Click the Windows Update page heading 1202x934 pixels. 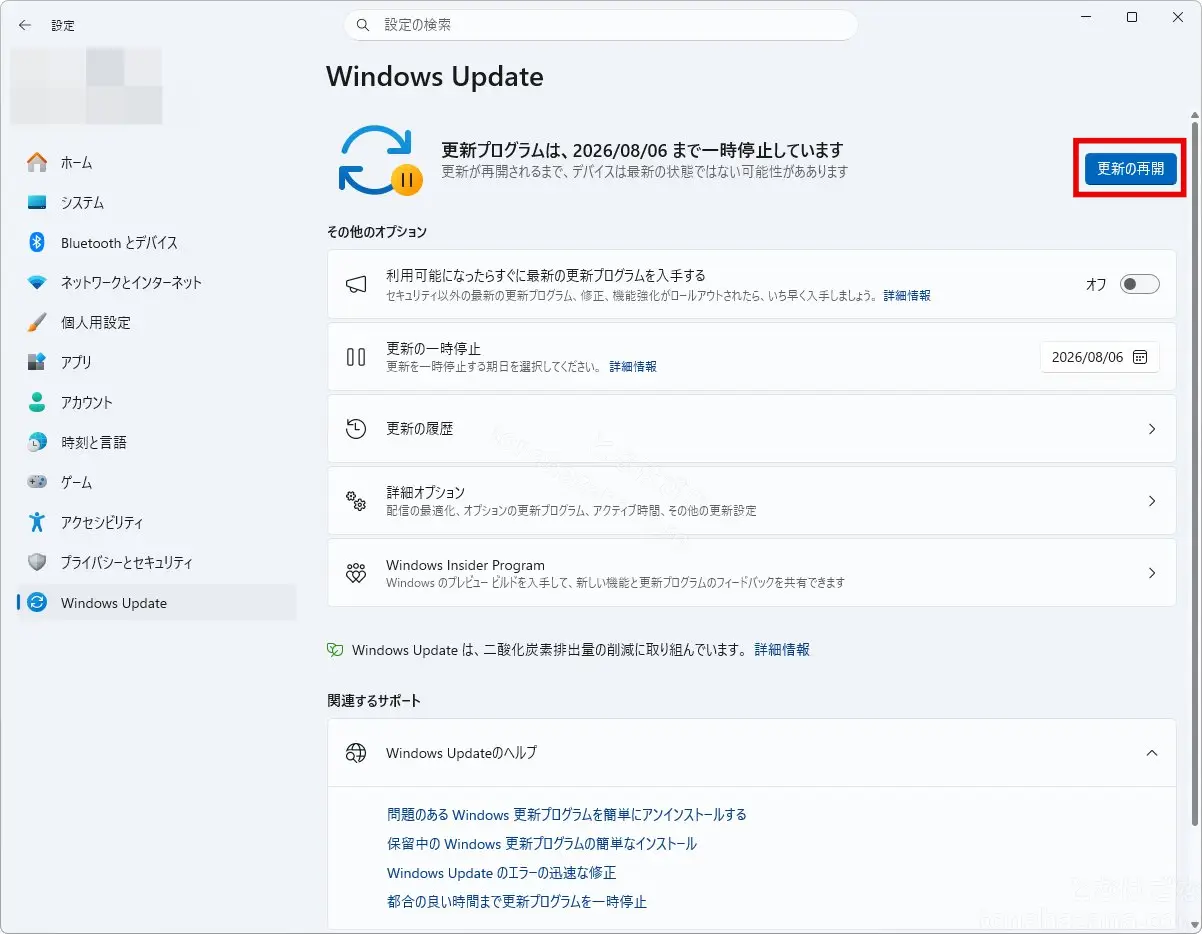435,76
